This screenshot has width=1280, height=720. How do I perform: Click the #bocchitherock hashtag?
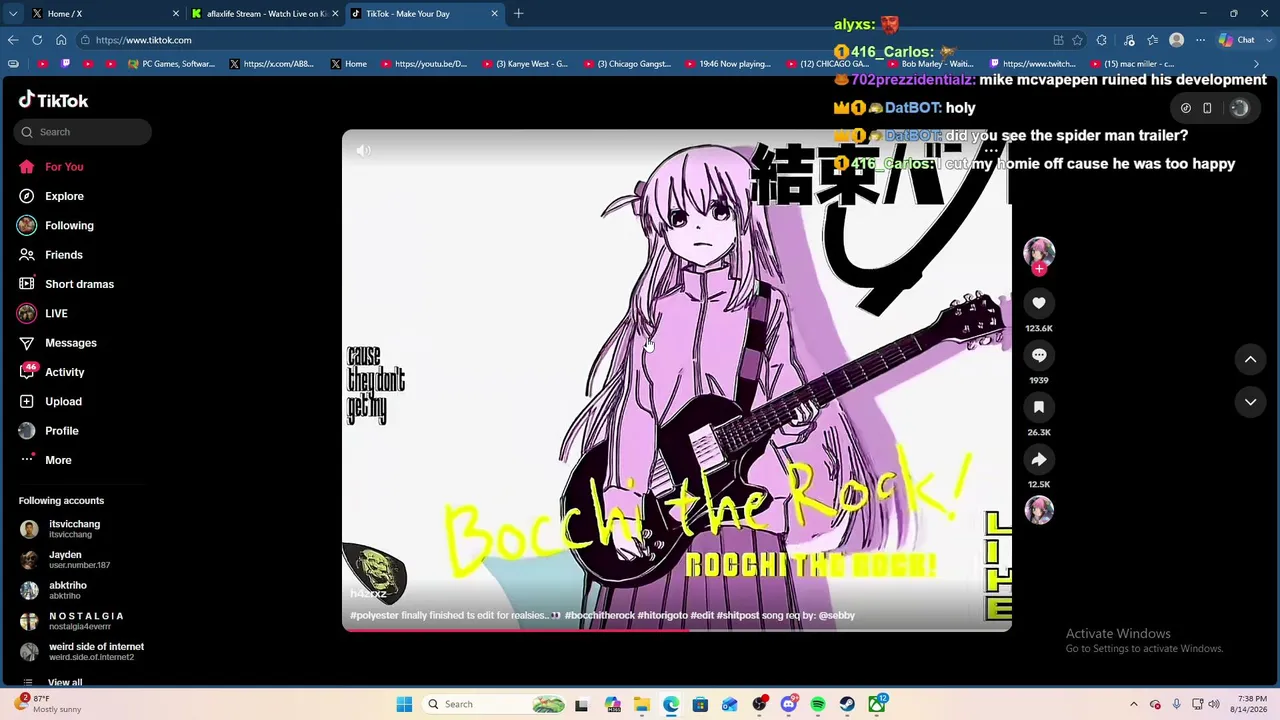600,615
